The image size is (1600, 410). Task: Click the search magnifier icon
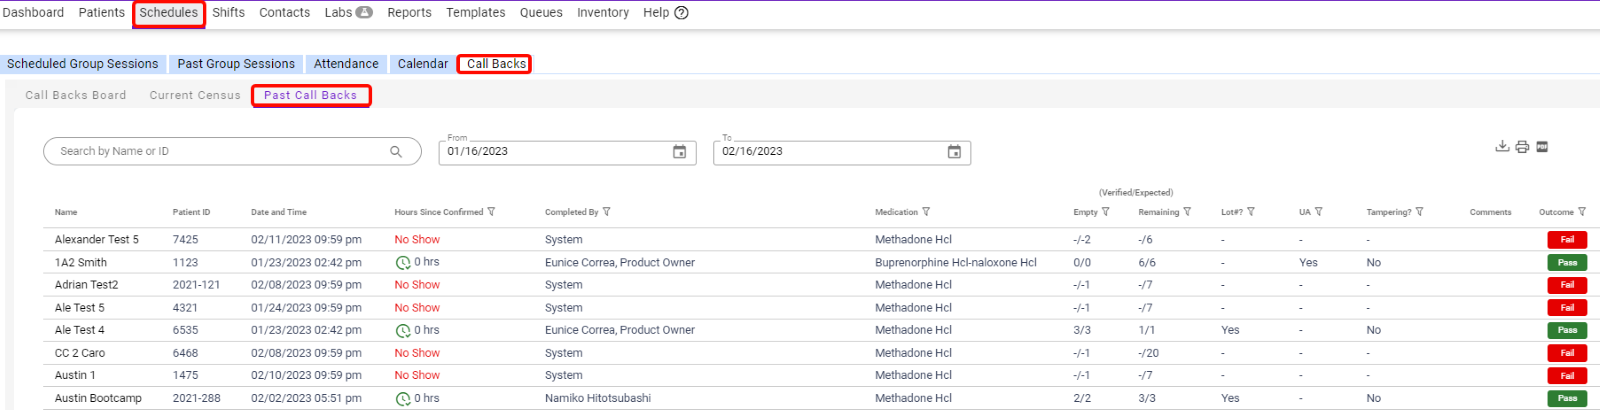pyautogui.click(x=396, y=152)
